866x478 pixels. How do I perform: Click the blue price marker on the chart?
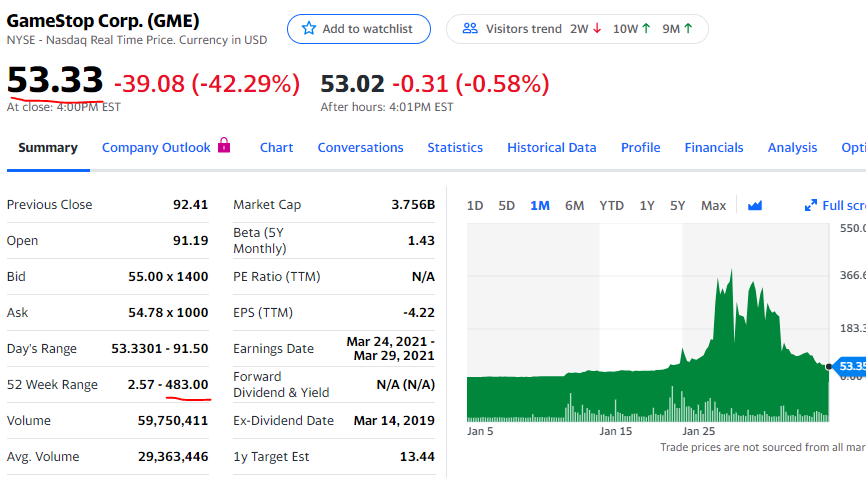(851, 366)
